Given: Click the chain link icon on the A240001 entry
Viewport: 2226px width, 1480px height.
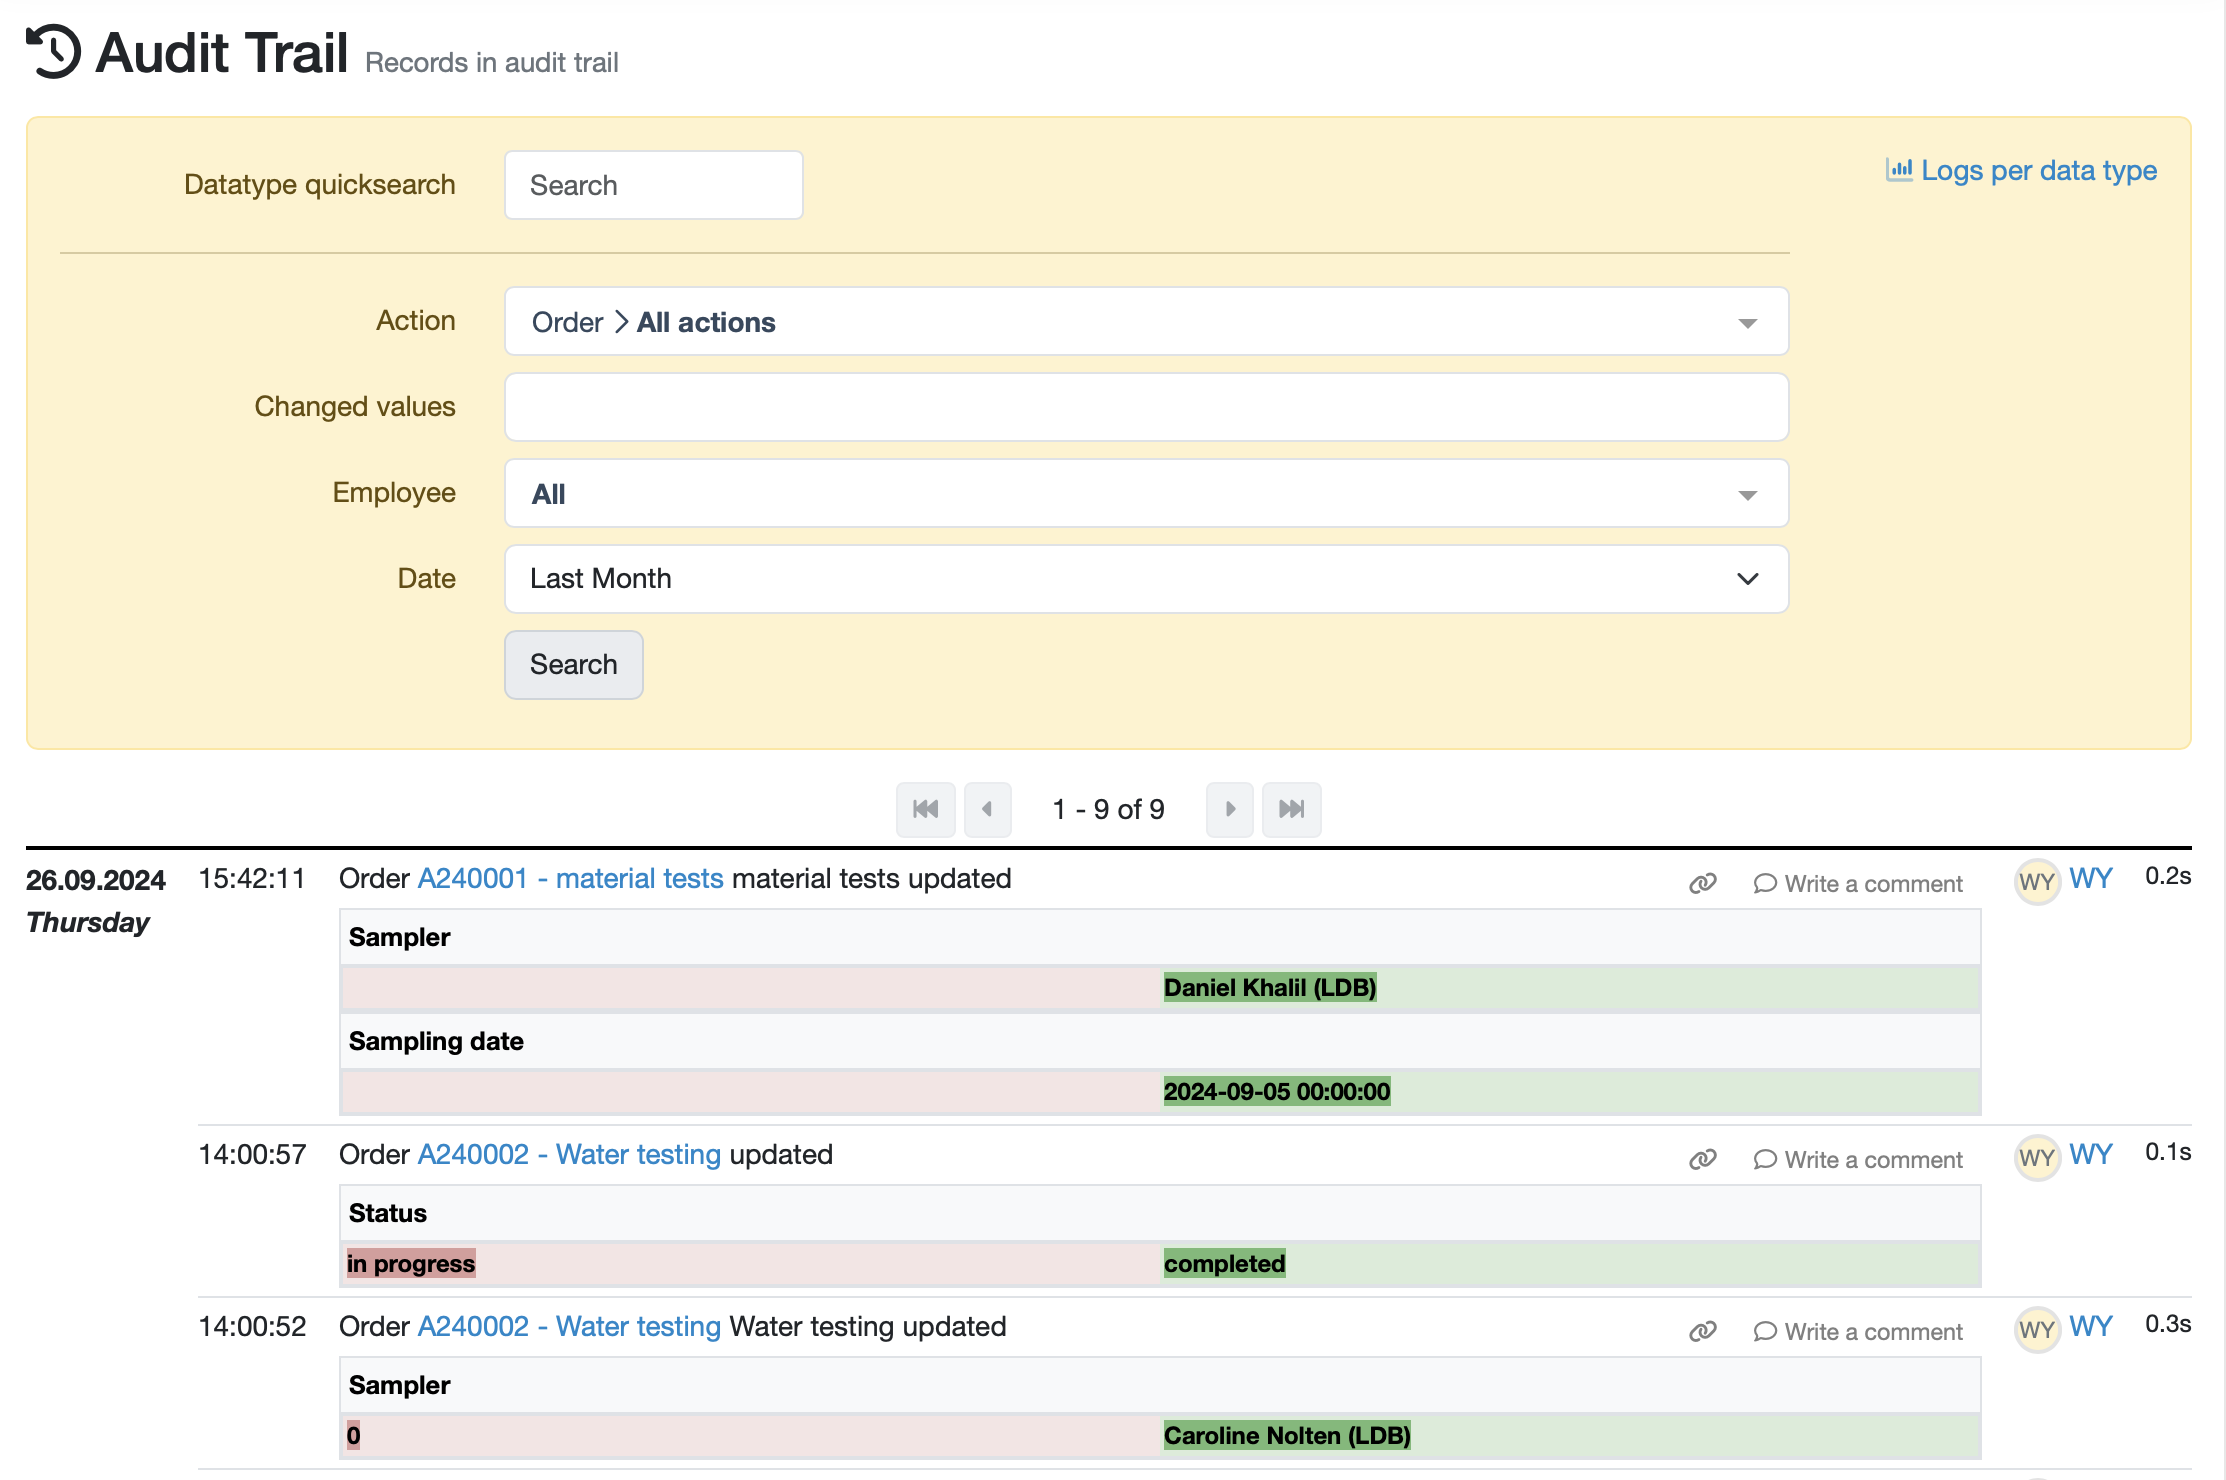Looking at the screenshot, I should [x=1701, y=882].
